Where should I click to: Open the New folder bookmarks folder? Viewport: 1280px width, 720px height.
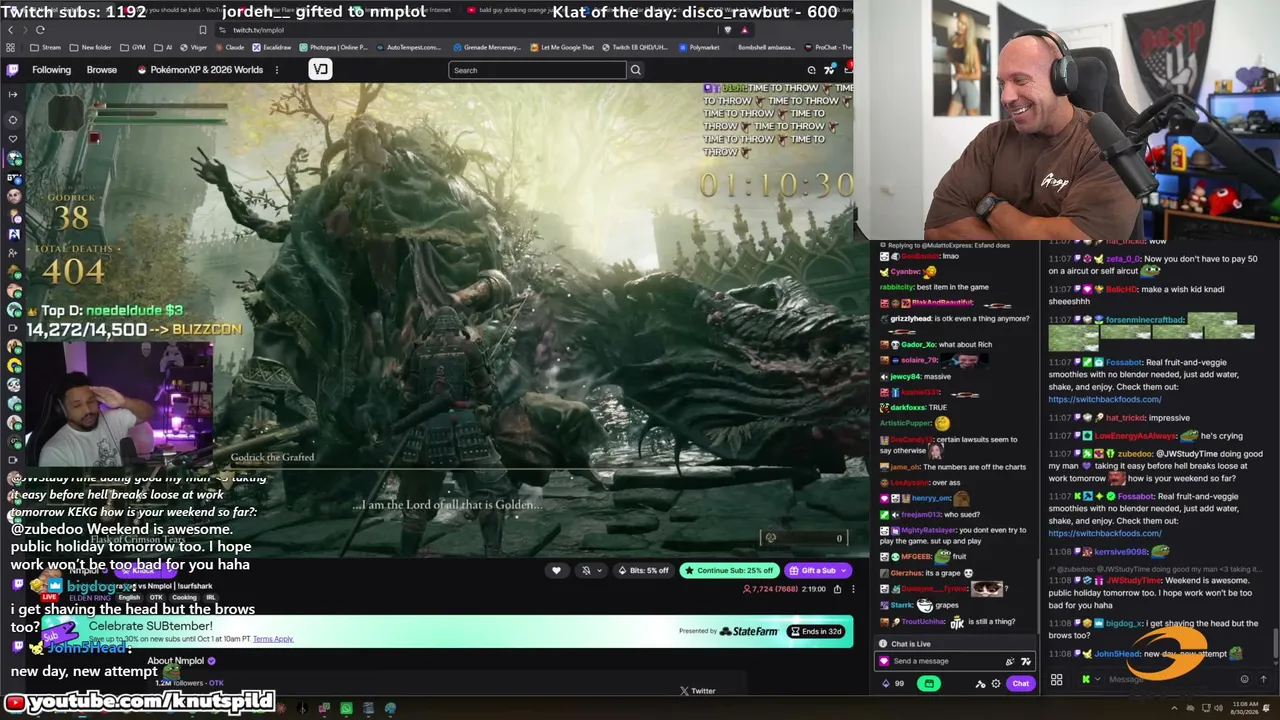(x=91, y=47)
